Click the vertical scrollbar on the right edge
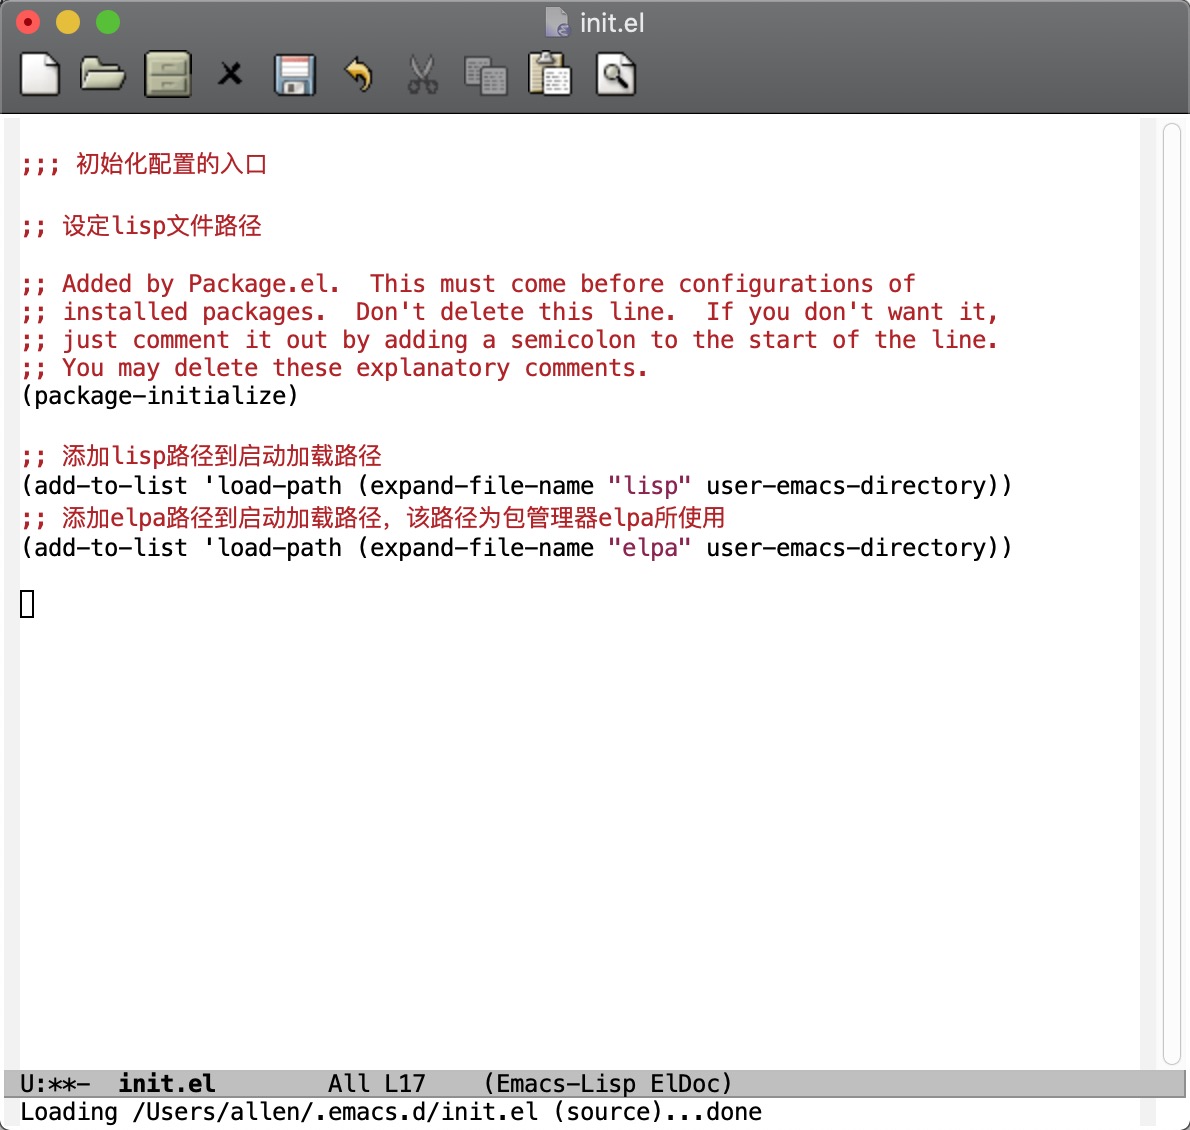1190x1130 pixels. coord(1172,592)
